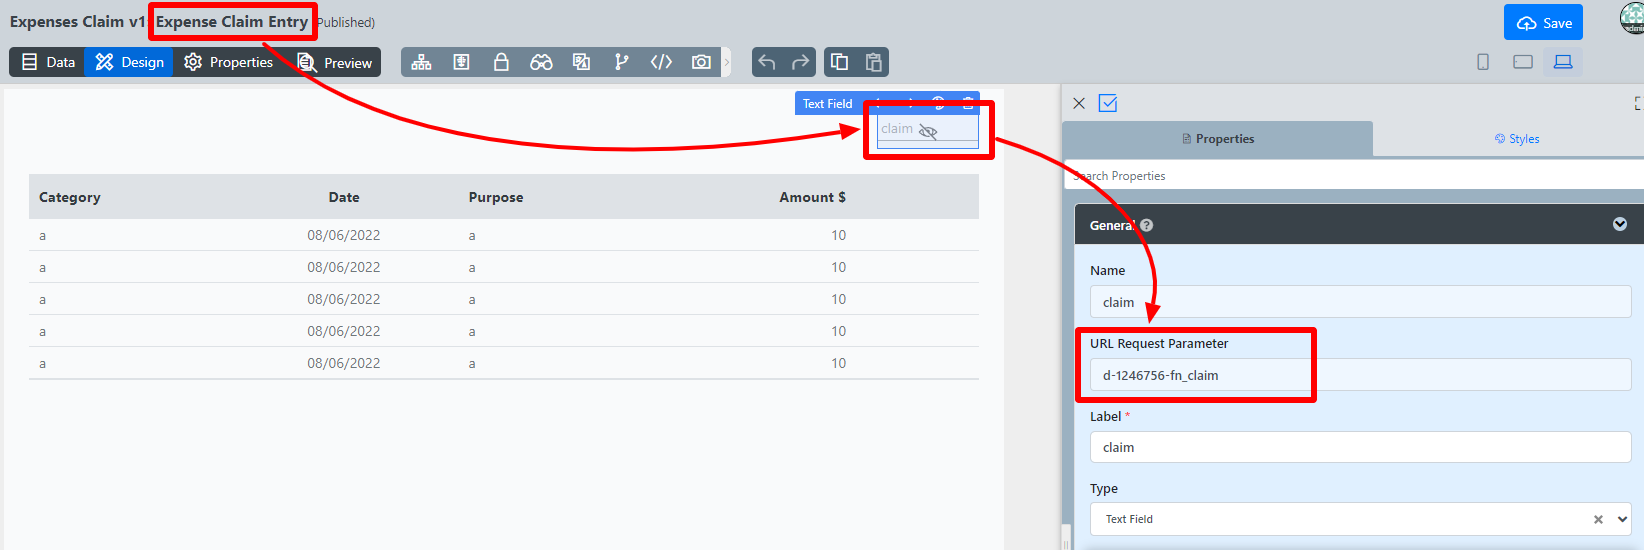Click the Name input field

point(1360,302)
